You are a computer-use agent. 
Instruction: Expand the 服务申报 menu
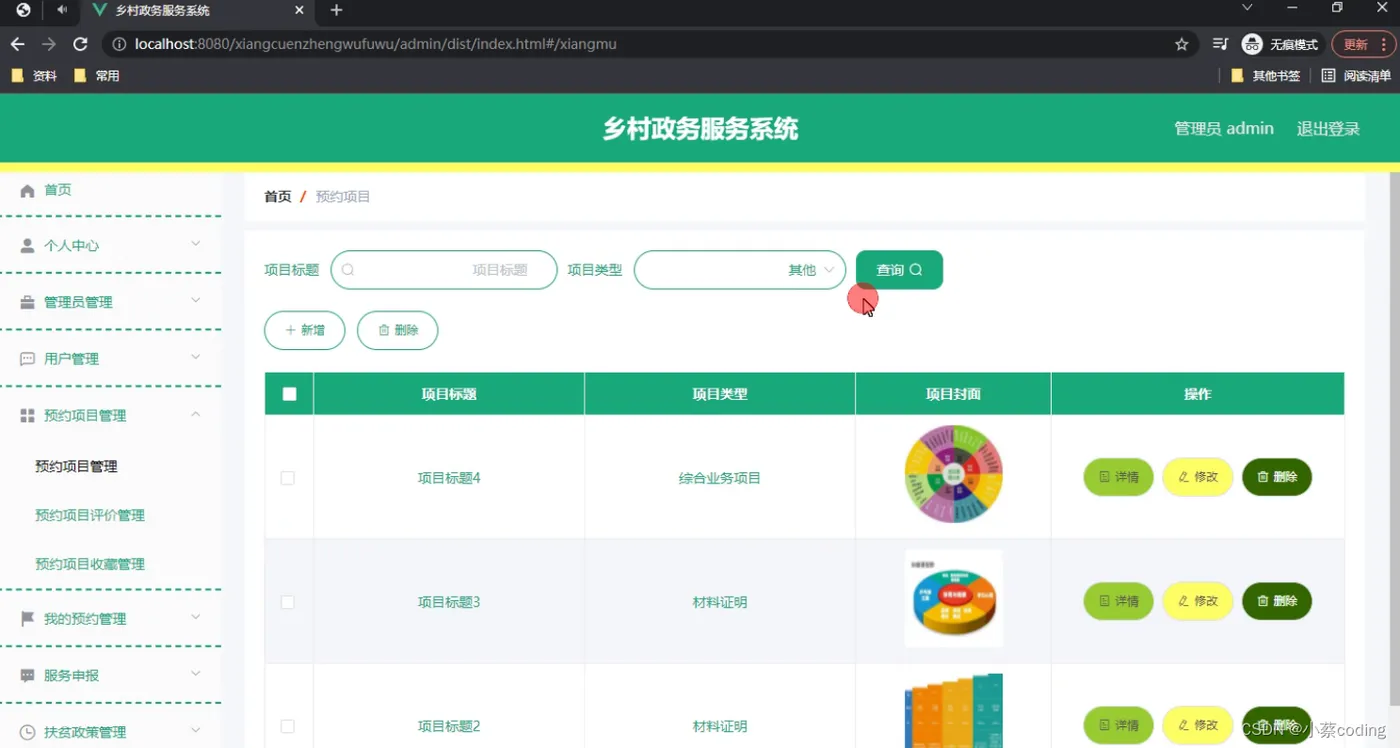195,674
